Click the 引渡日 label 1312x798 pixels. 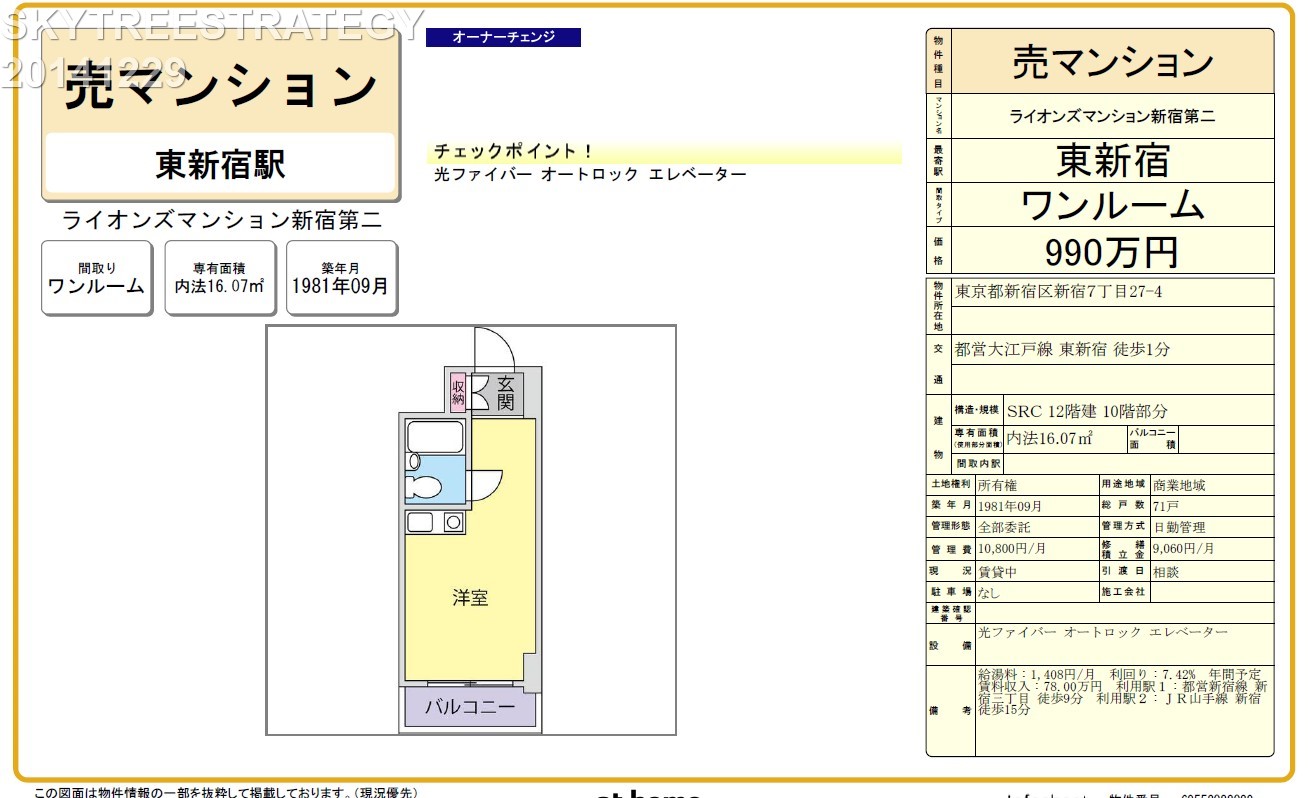pos(1125,572)
